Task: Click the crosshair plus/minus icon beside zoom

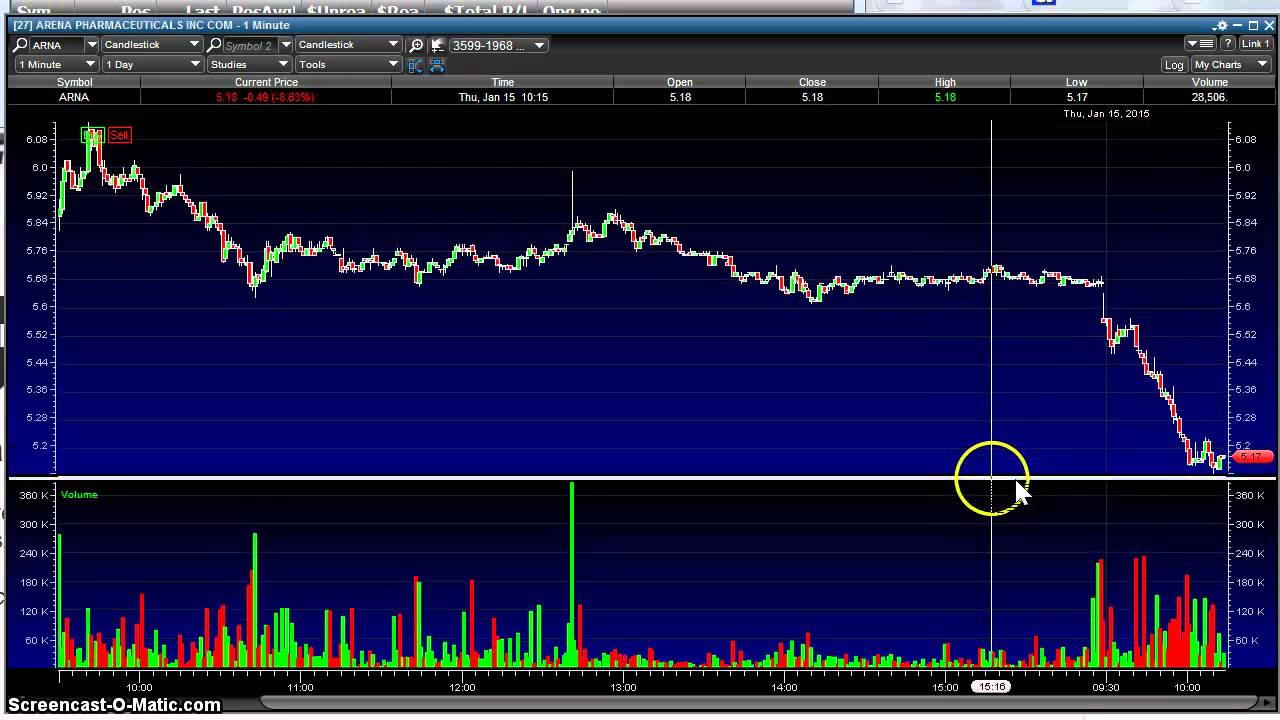Action: (439, 45)
